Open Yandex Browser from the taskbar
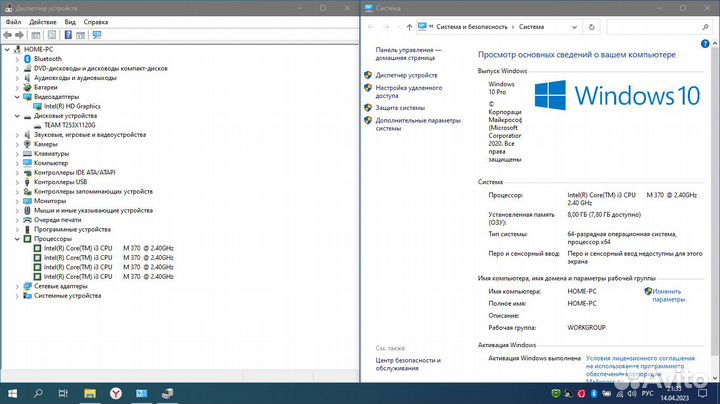This screenshot has height=404, width=720. point(116,393)
